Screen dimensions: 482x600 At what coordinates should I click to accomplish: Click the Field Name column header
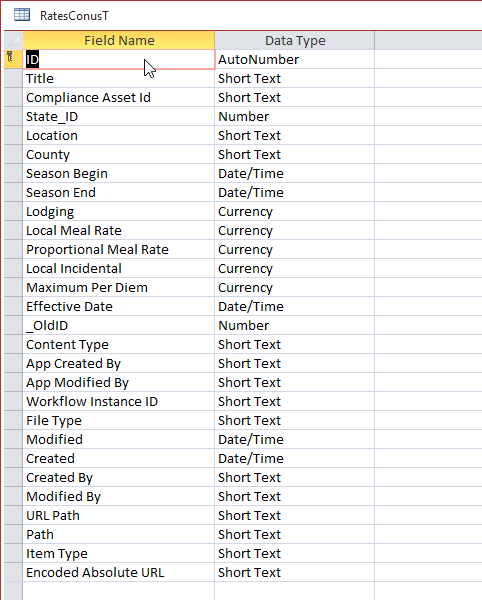pos(119,41)
